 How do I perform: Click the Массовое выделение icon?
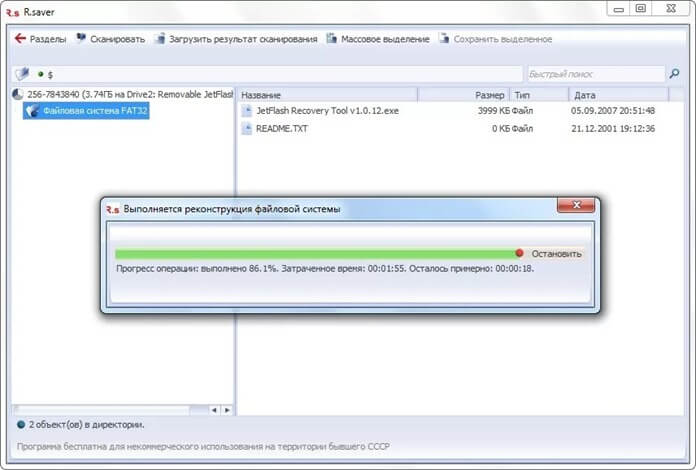331,39
